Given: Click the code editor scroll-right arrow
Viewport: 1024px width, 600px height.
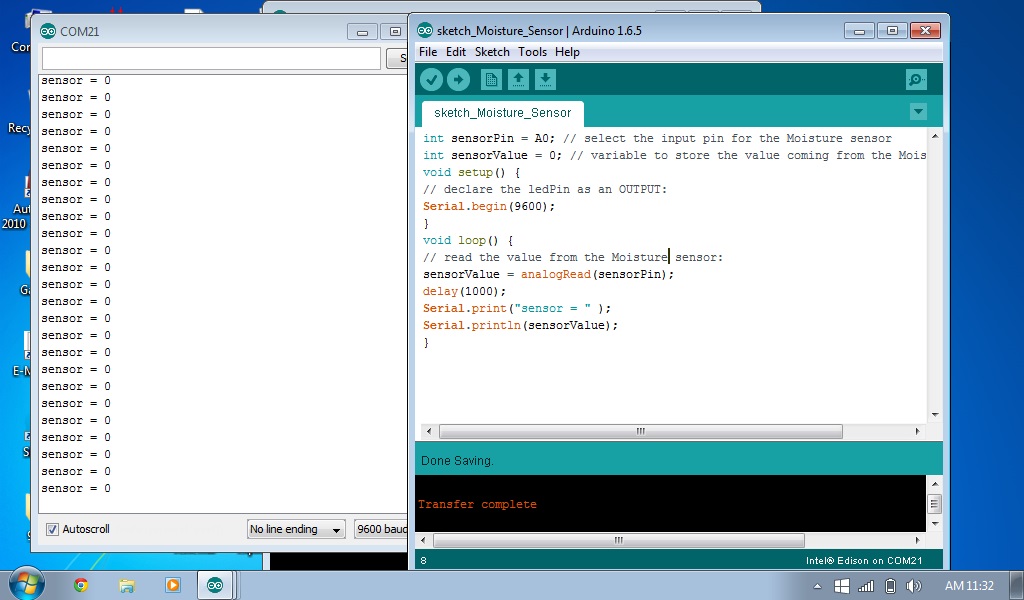Looking at the screenshot, I should pos(918,432).
